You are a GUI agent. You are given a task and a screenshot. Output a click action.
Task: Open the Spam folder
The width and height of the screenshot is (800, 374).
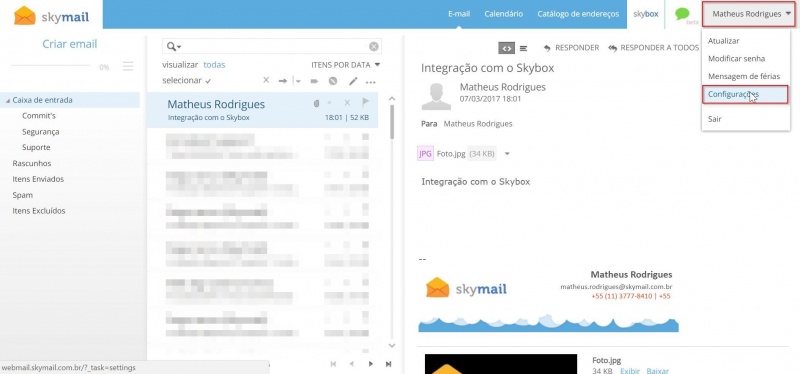(22, 195)
